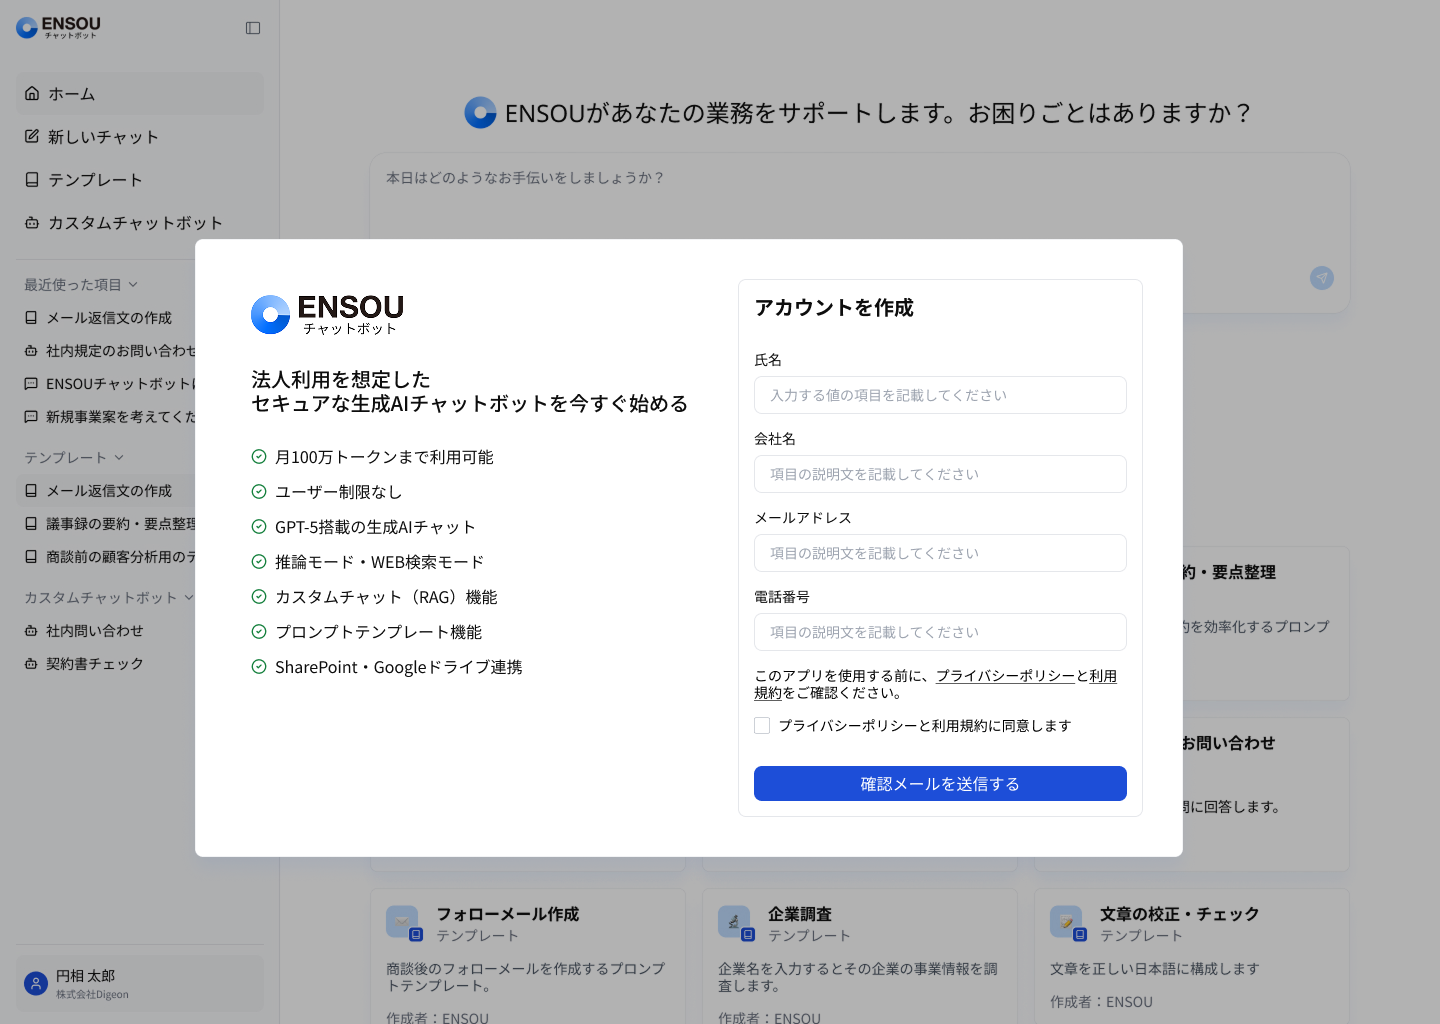Click the bot icon beside 社内問い合わせ
This screenshot has height=1024, width=1440.
pyautogui.click(x=31, y=630)
